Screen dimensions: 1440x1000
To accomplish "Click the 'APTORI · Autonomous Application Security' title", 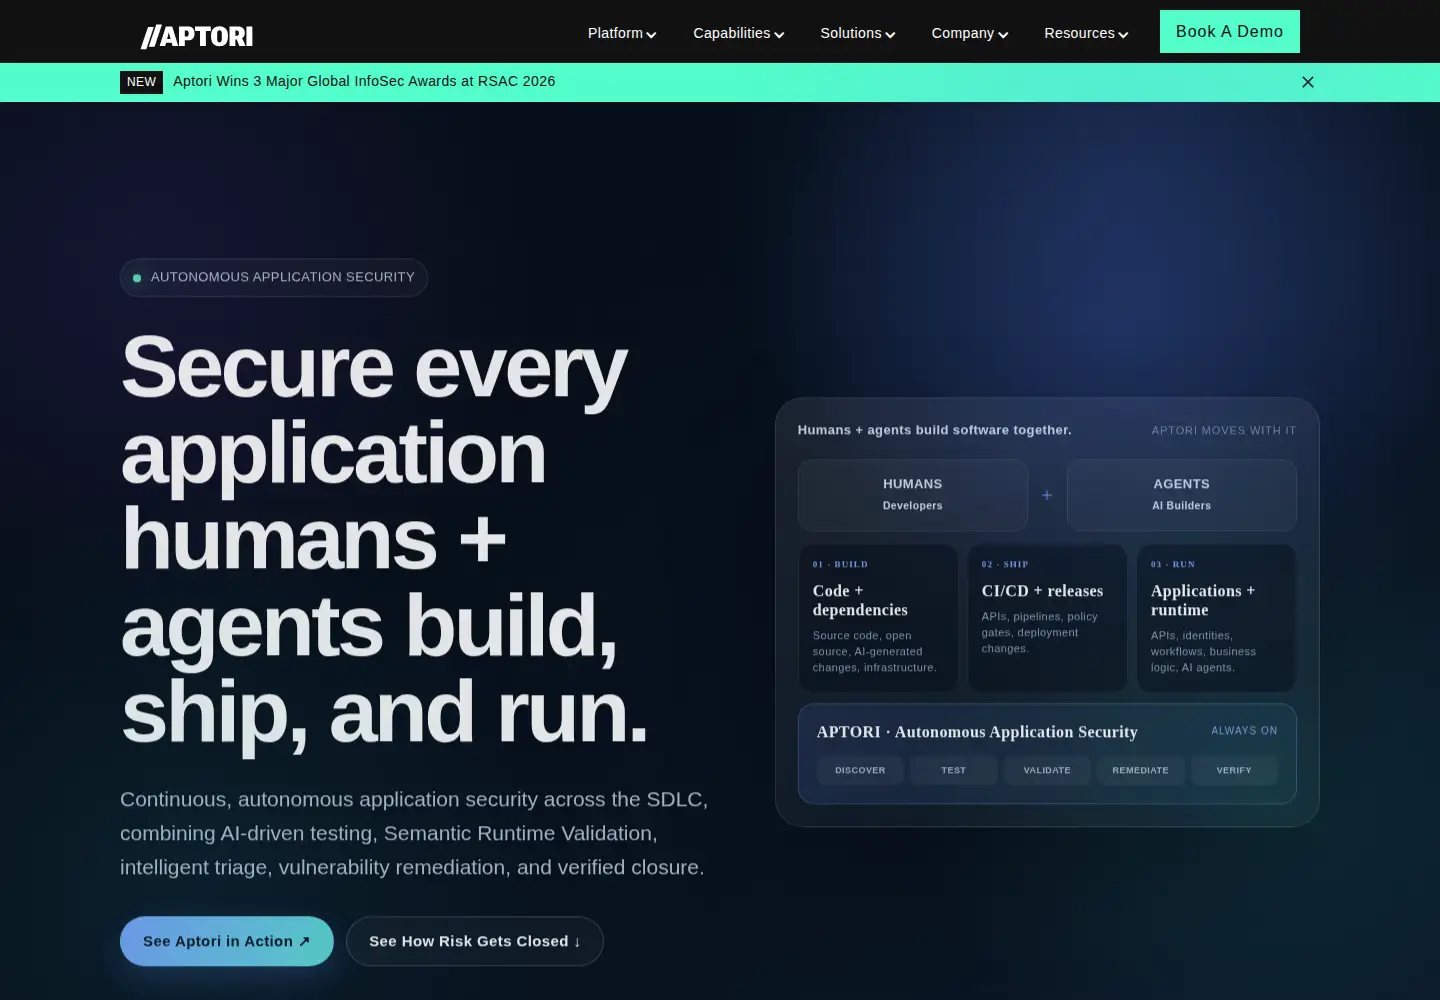I will coord(977,732).
